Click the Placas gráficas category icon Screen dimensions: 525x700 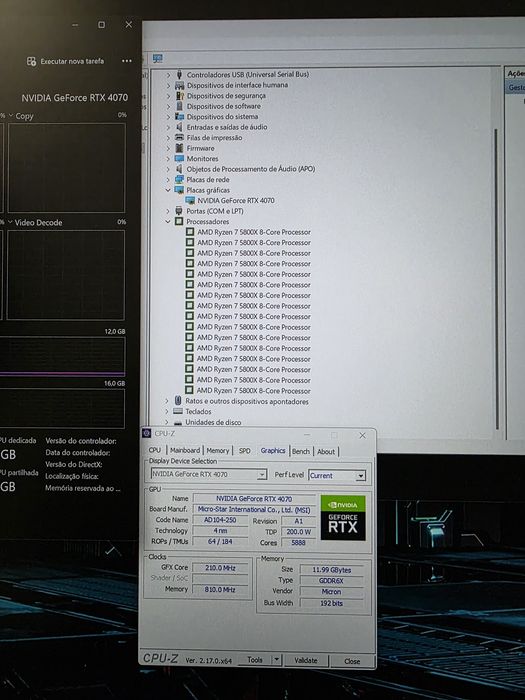[x=179, y=190]
